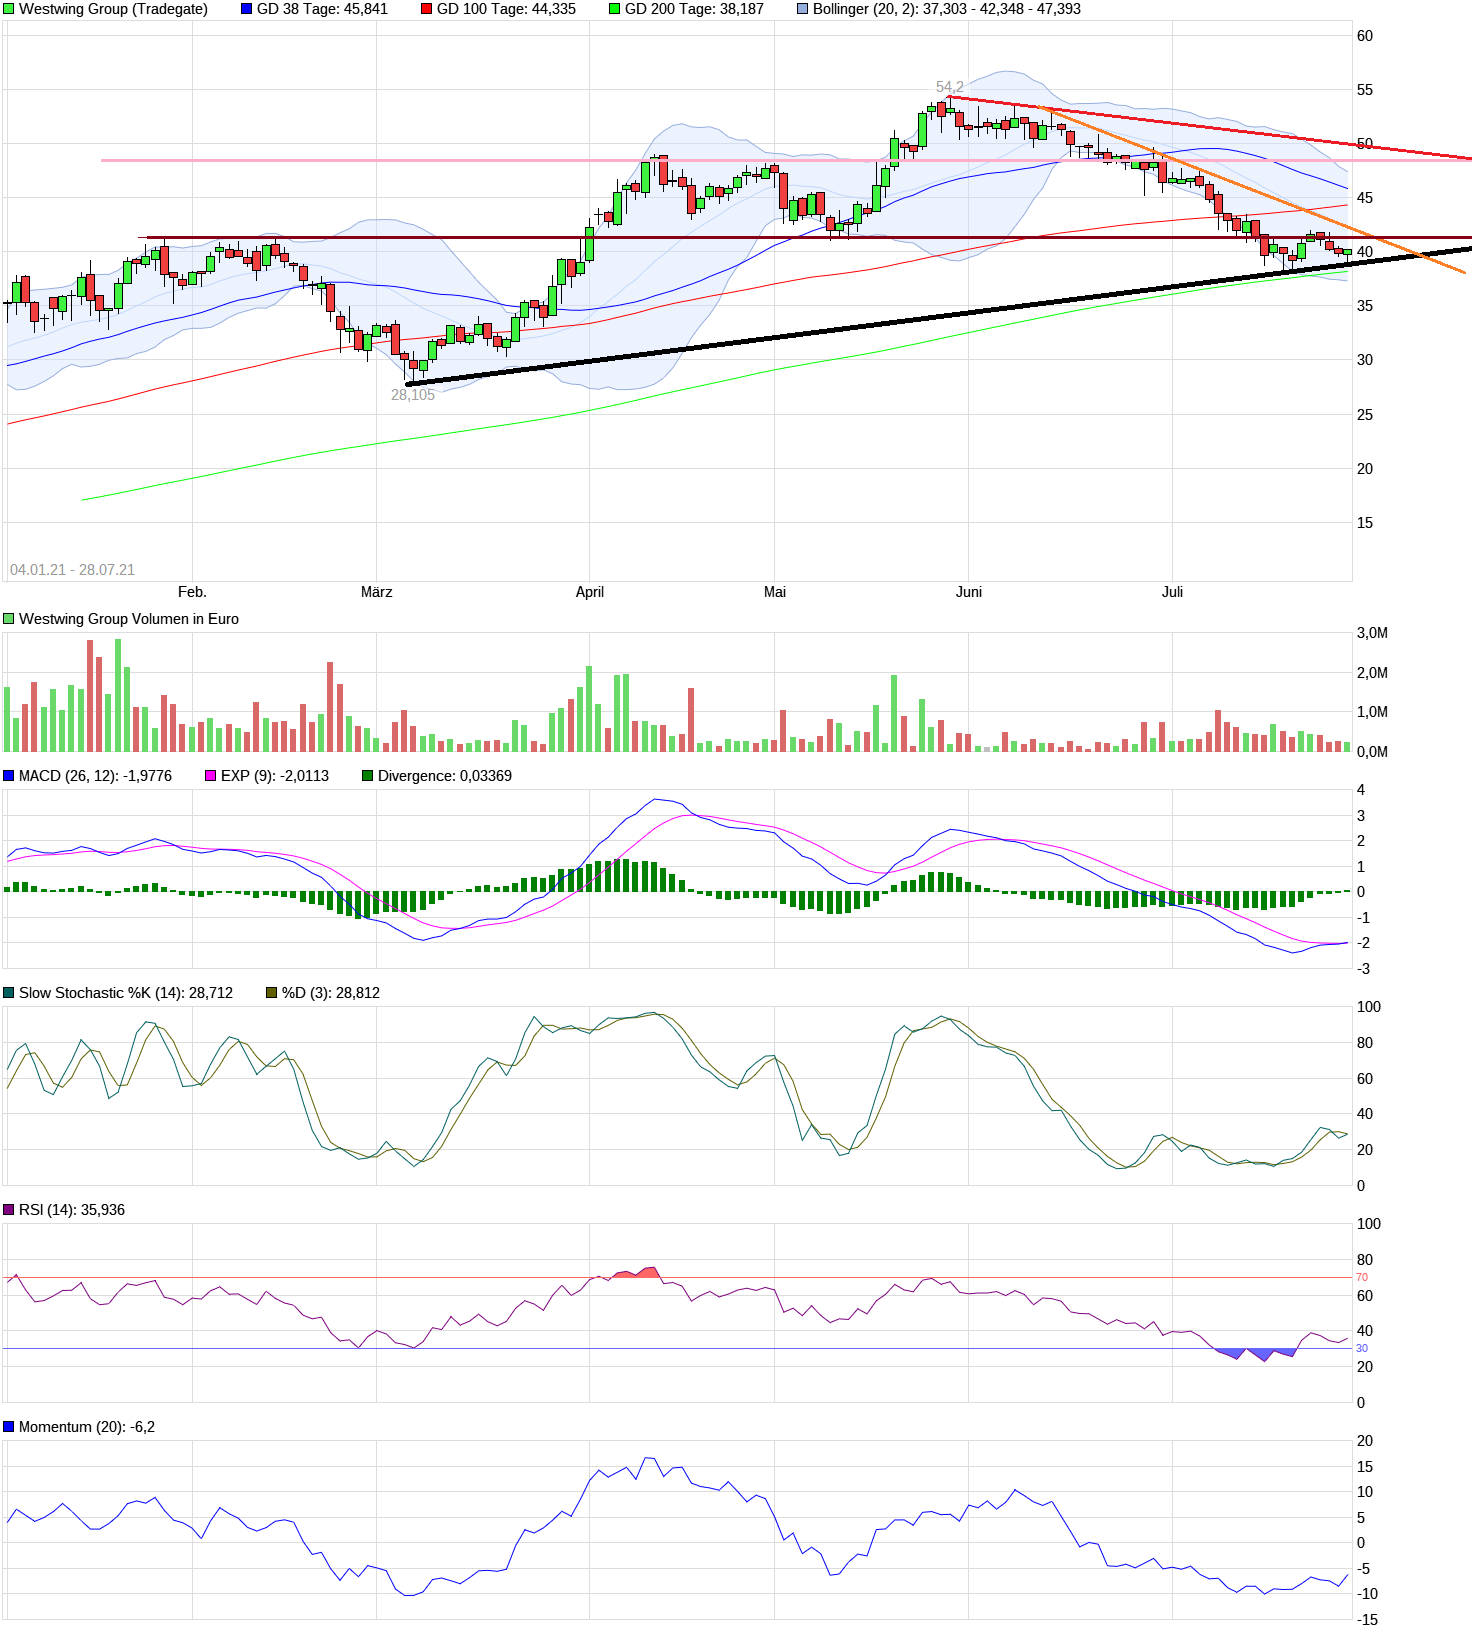Click the date range '04.01.21 - 28.07.21'
1472x1644 pixels.
click(x=72, y=570)
